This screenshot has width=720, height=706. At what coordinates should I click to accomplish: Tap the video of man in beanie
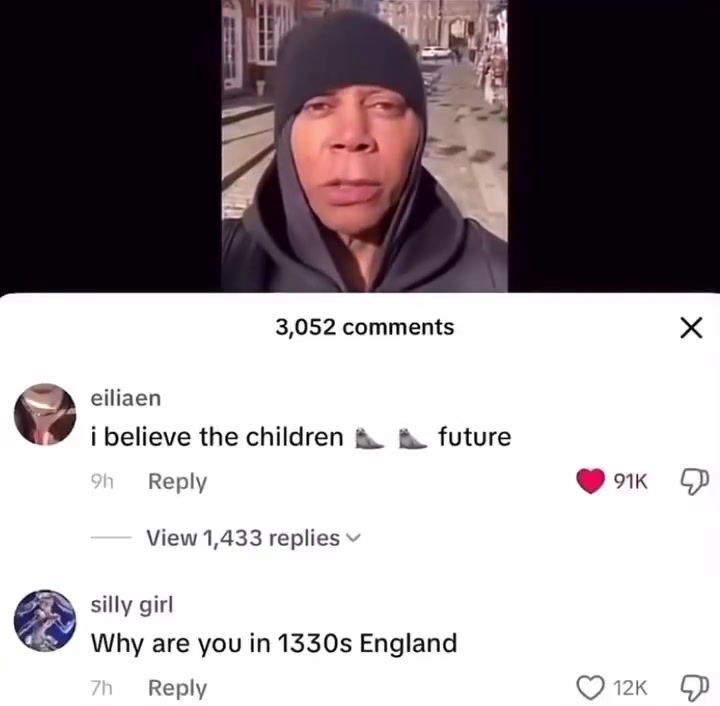click(x=365, y=146)
